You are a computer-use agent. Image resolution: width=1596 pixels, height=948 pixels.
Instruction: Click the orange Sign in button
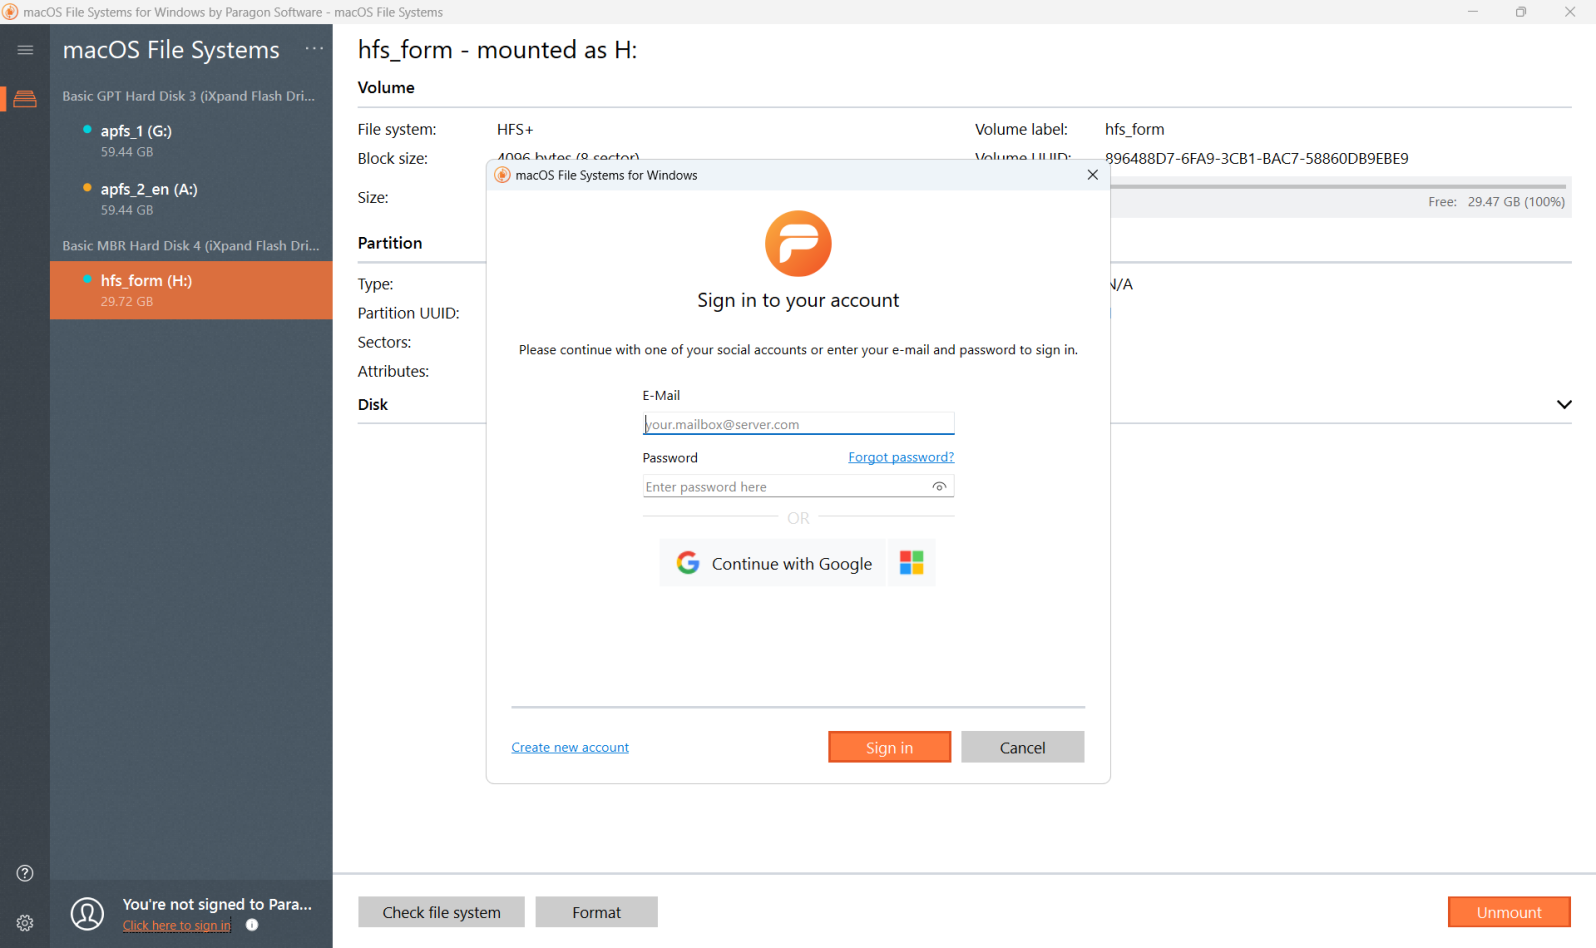pos(889,747)
